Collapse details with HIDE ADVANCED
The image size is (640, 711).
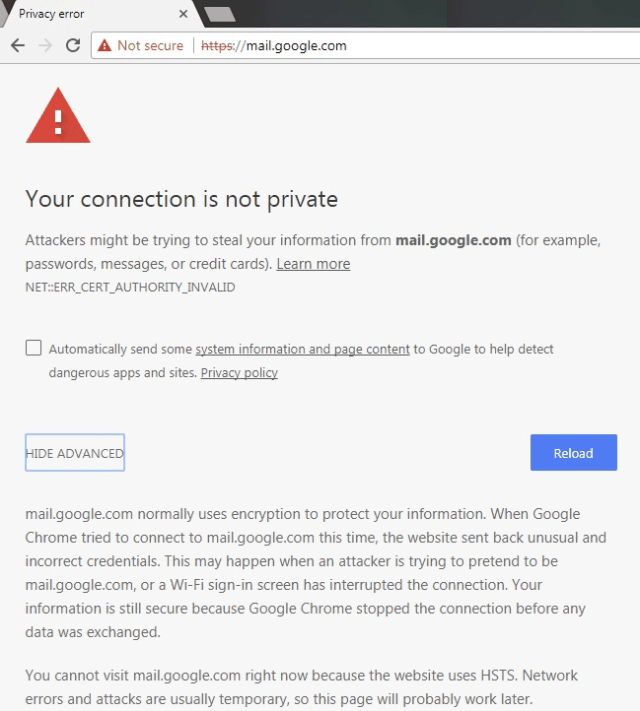75,453
